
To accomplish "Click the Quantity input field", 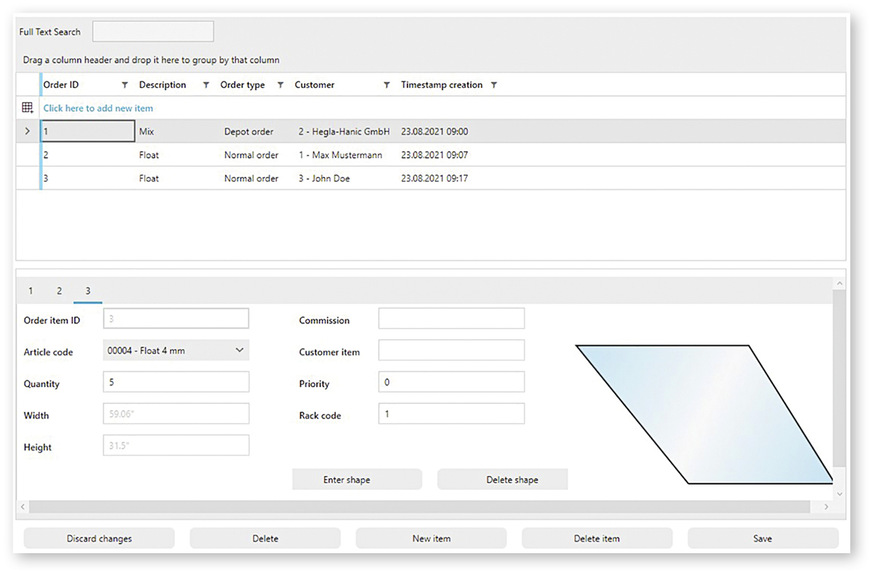I will pos(176,382).
